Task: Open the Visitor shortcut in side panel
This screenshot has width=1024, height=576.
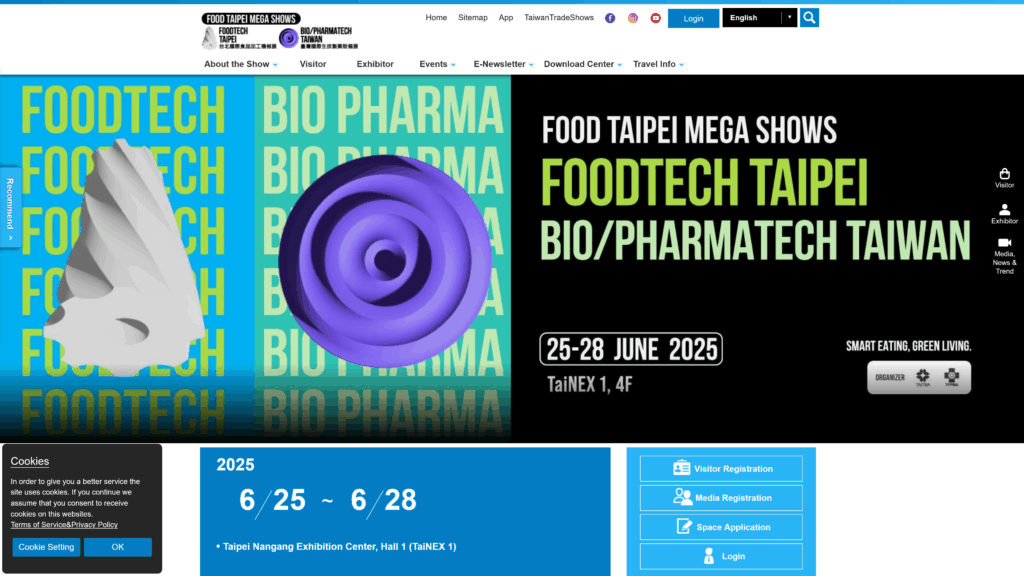Action: 1004,178
